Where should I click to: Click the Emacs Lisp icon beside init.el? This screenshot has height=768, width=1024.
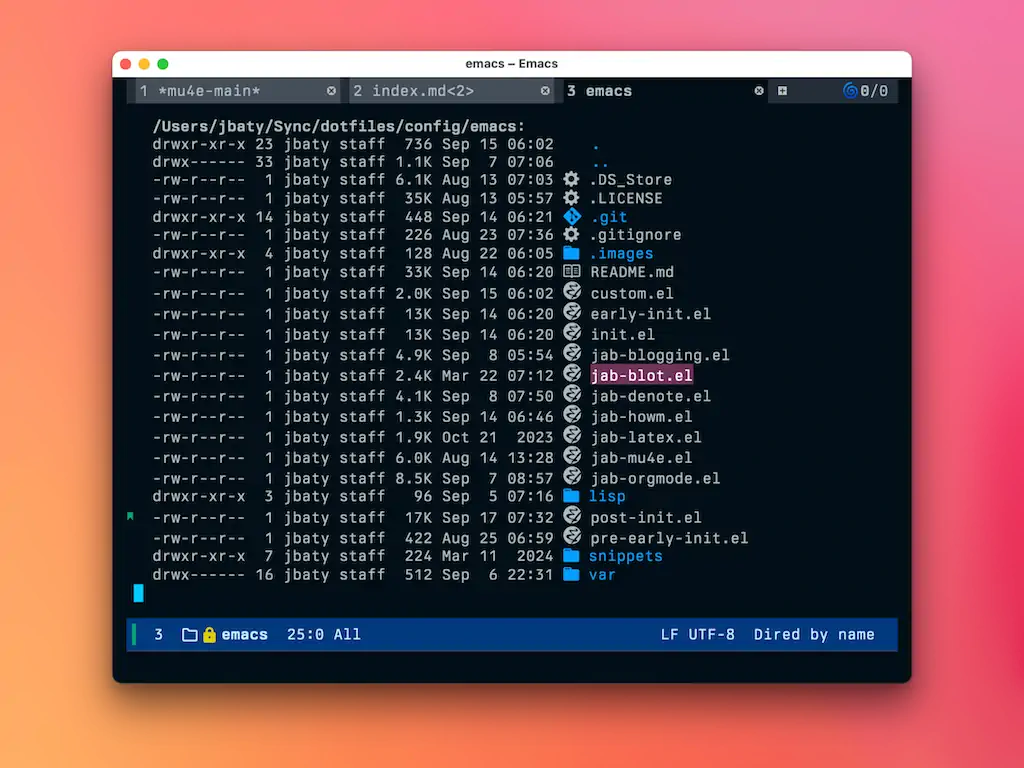pyautogui.click(x=572, y=332)
